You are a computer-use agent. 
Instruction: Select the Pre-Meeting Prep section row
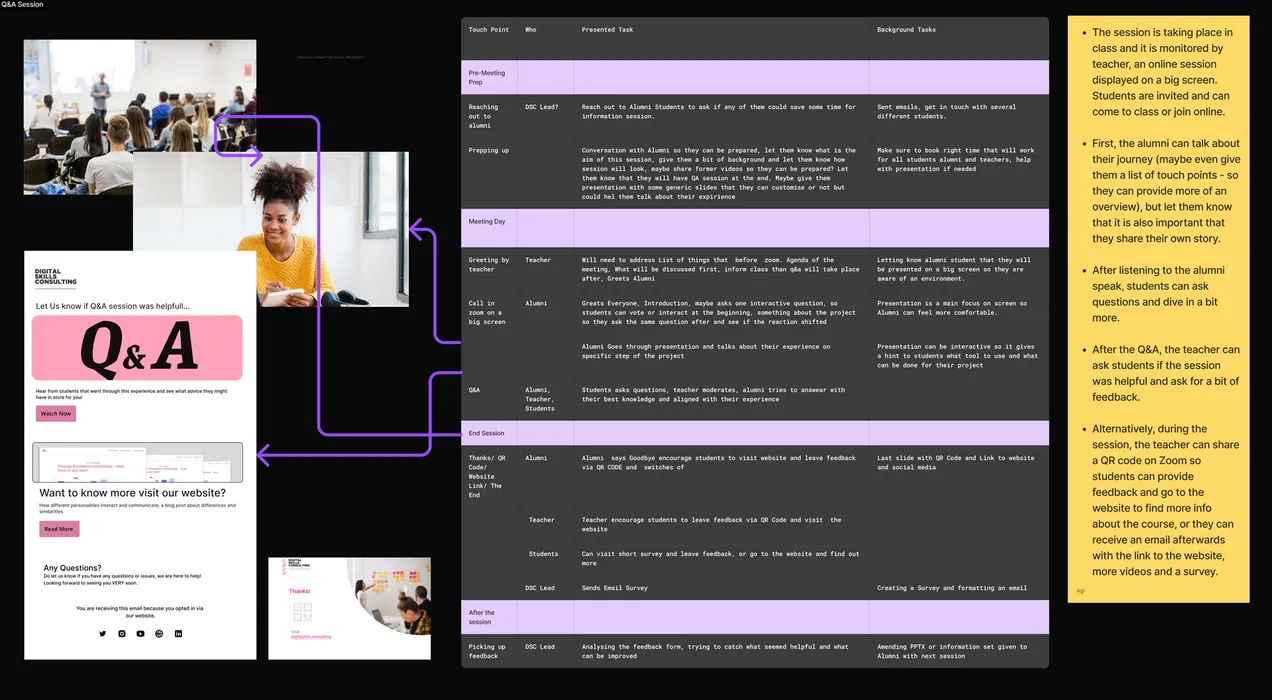pyautogui.click(x=754, y=77)
